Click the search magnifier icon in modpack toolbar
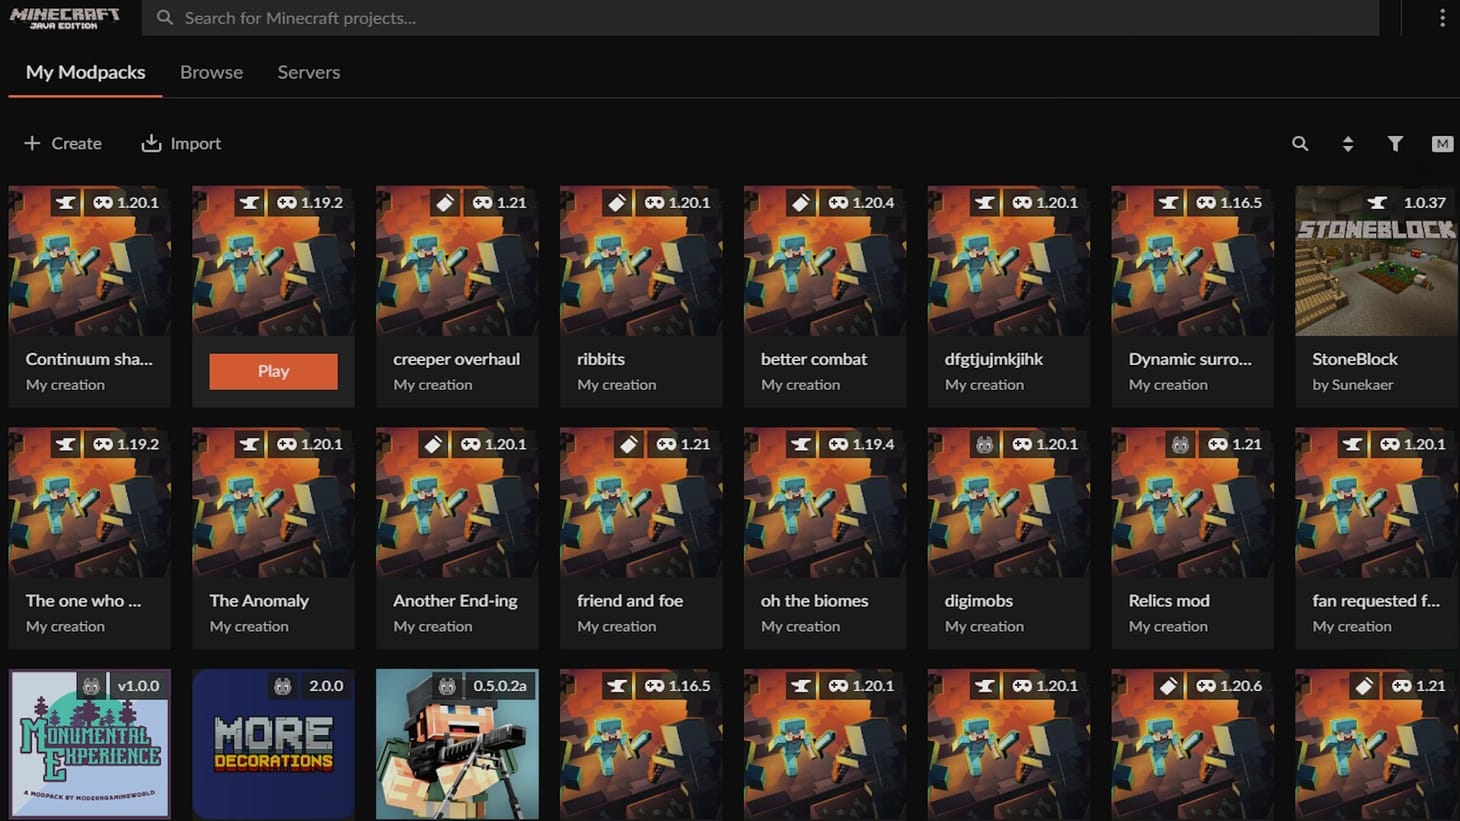The height and width of the screenshot is (821, 1460). click(x=1300, y=144)
